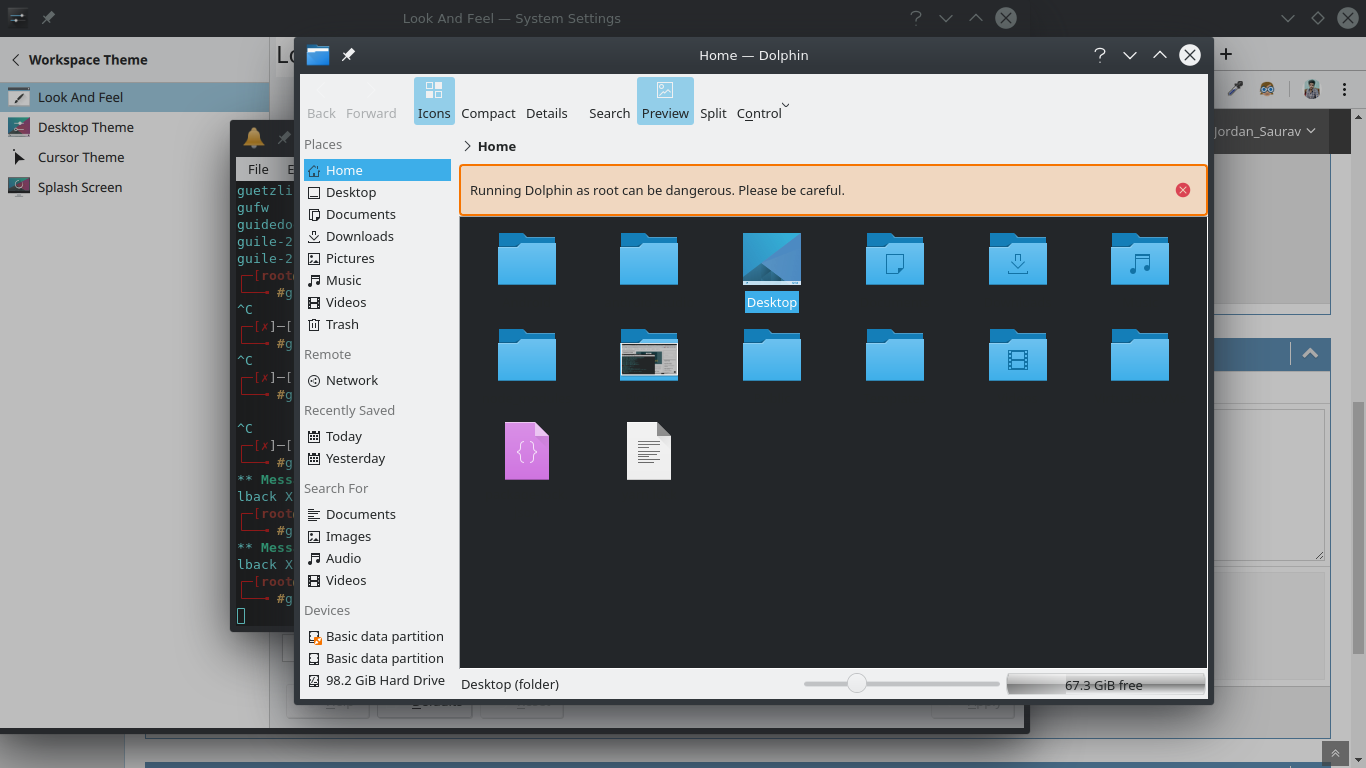The width and height of the screenshot is (1366, 768).
Task: Select Trash in Places sidebar
Action: point(341,324)
